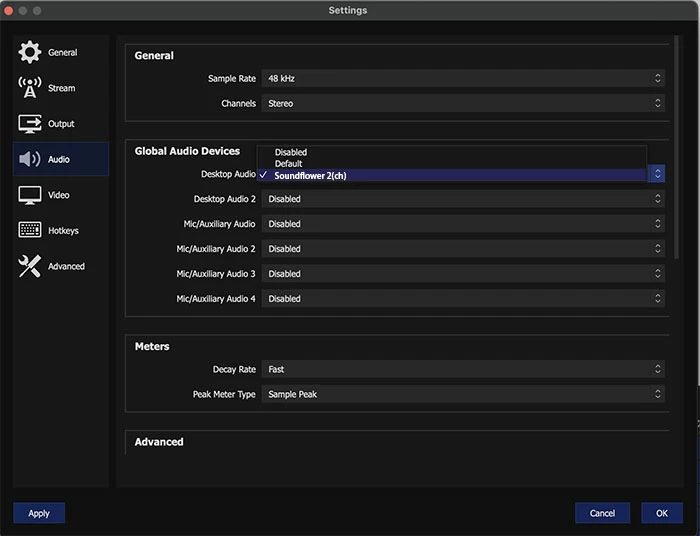Image resolution: width=700 pixels, height=536 pixels.
Task: Select the Hotkeys keyboard icon
Action: [x=30, y=231]
